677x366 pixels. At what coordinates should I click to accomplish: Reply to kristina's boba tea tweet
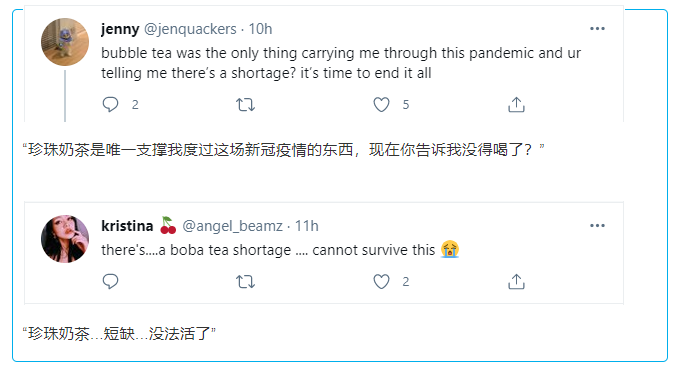coord(110,281)
